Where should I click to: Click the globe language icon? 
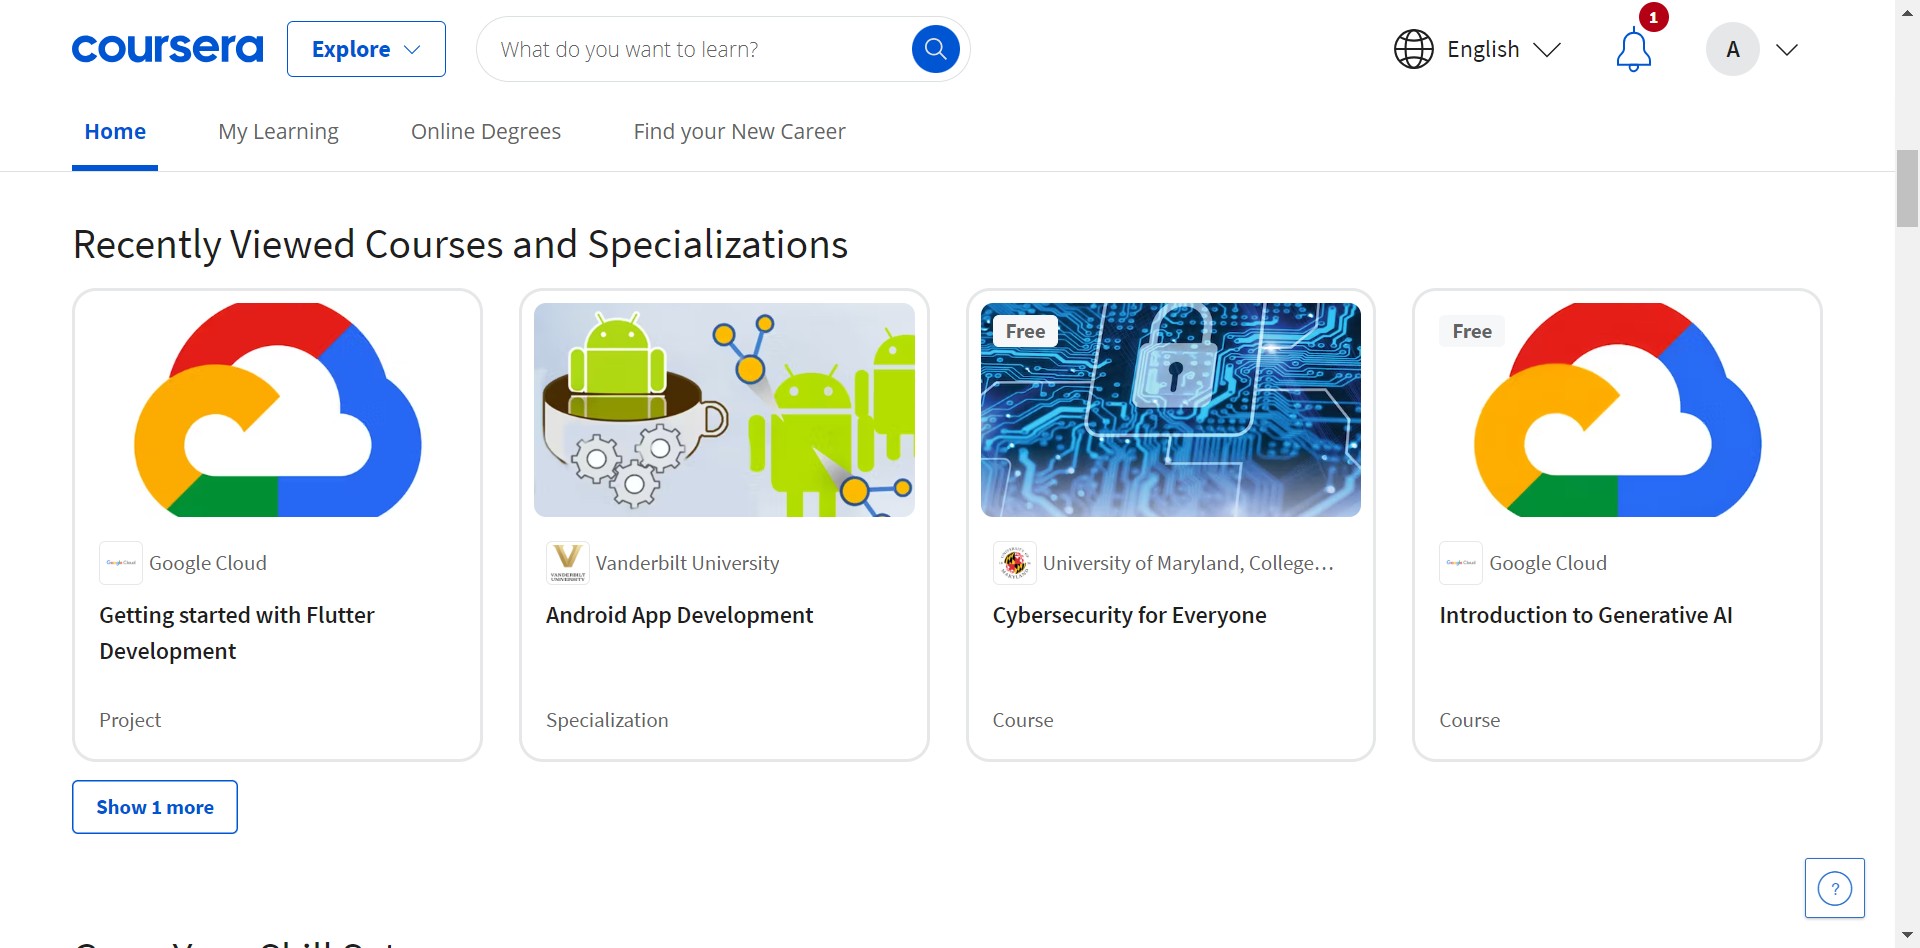pos(1413,49)
